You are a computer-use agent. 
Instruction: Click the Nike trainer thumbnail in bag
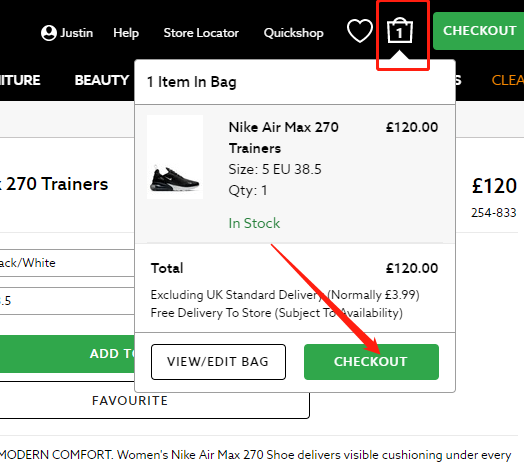pyautogui.click(x=175, y=157)
